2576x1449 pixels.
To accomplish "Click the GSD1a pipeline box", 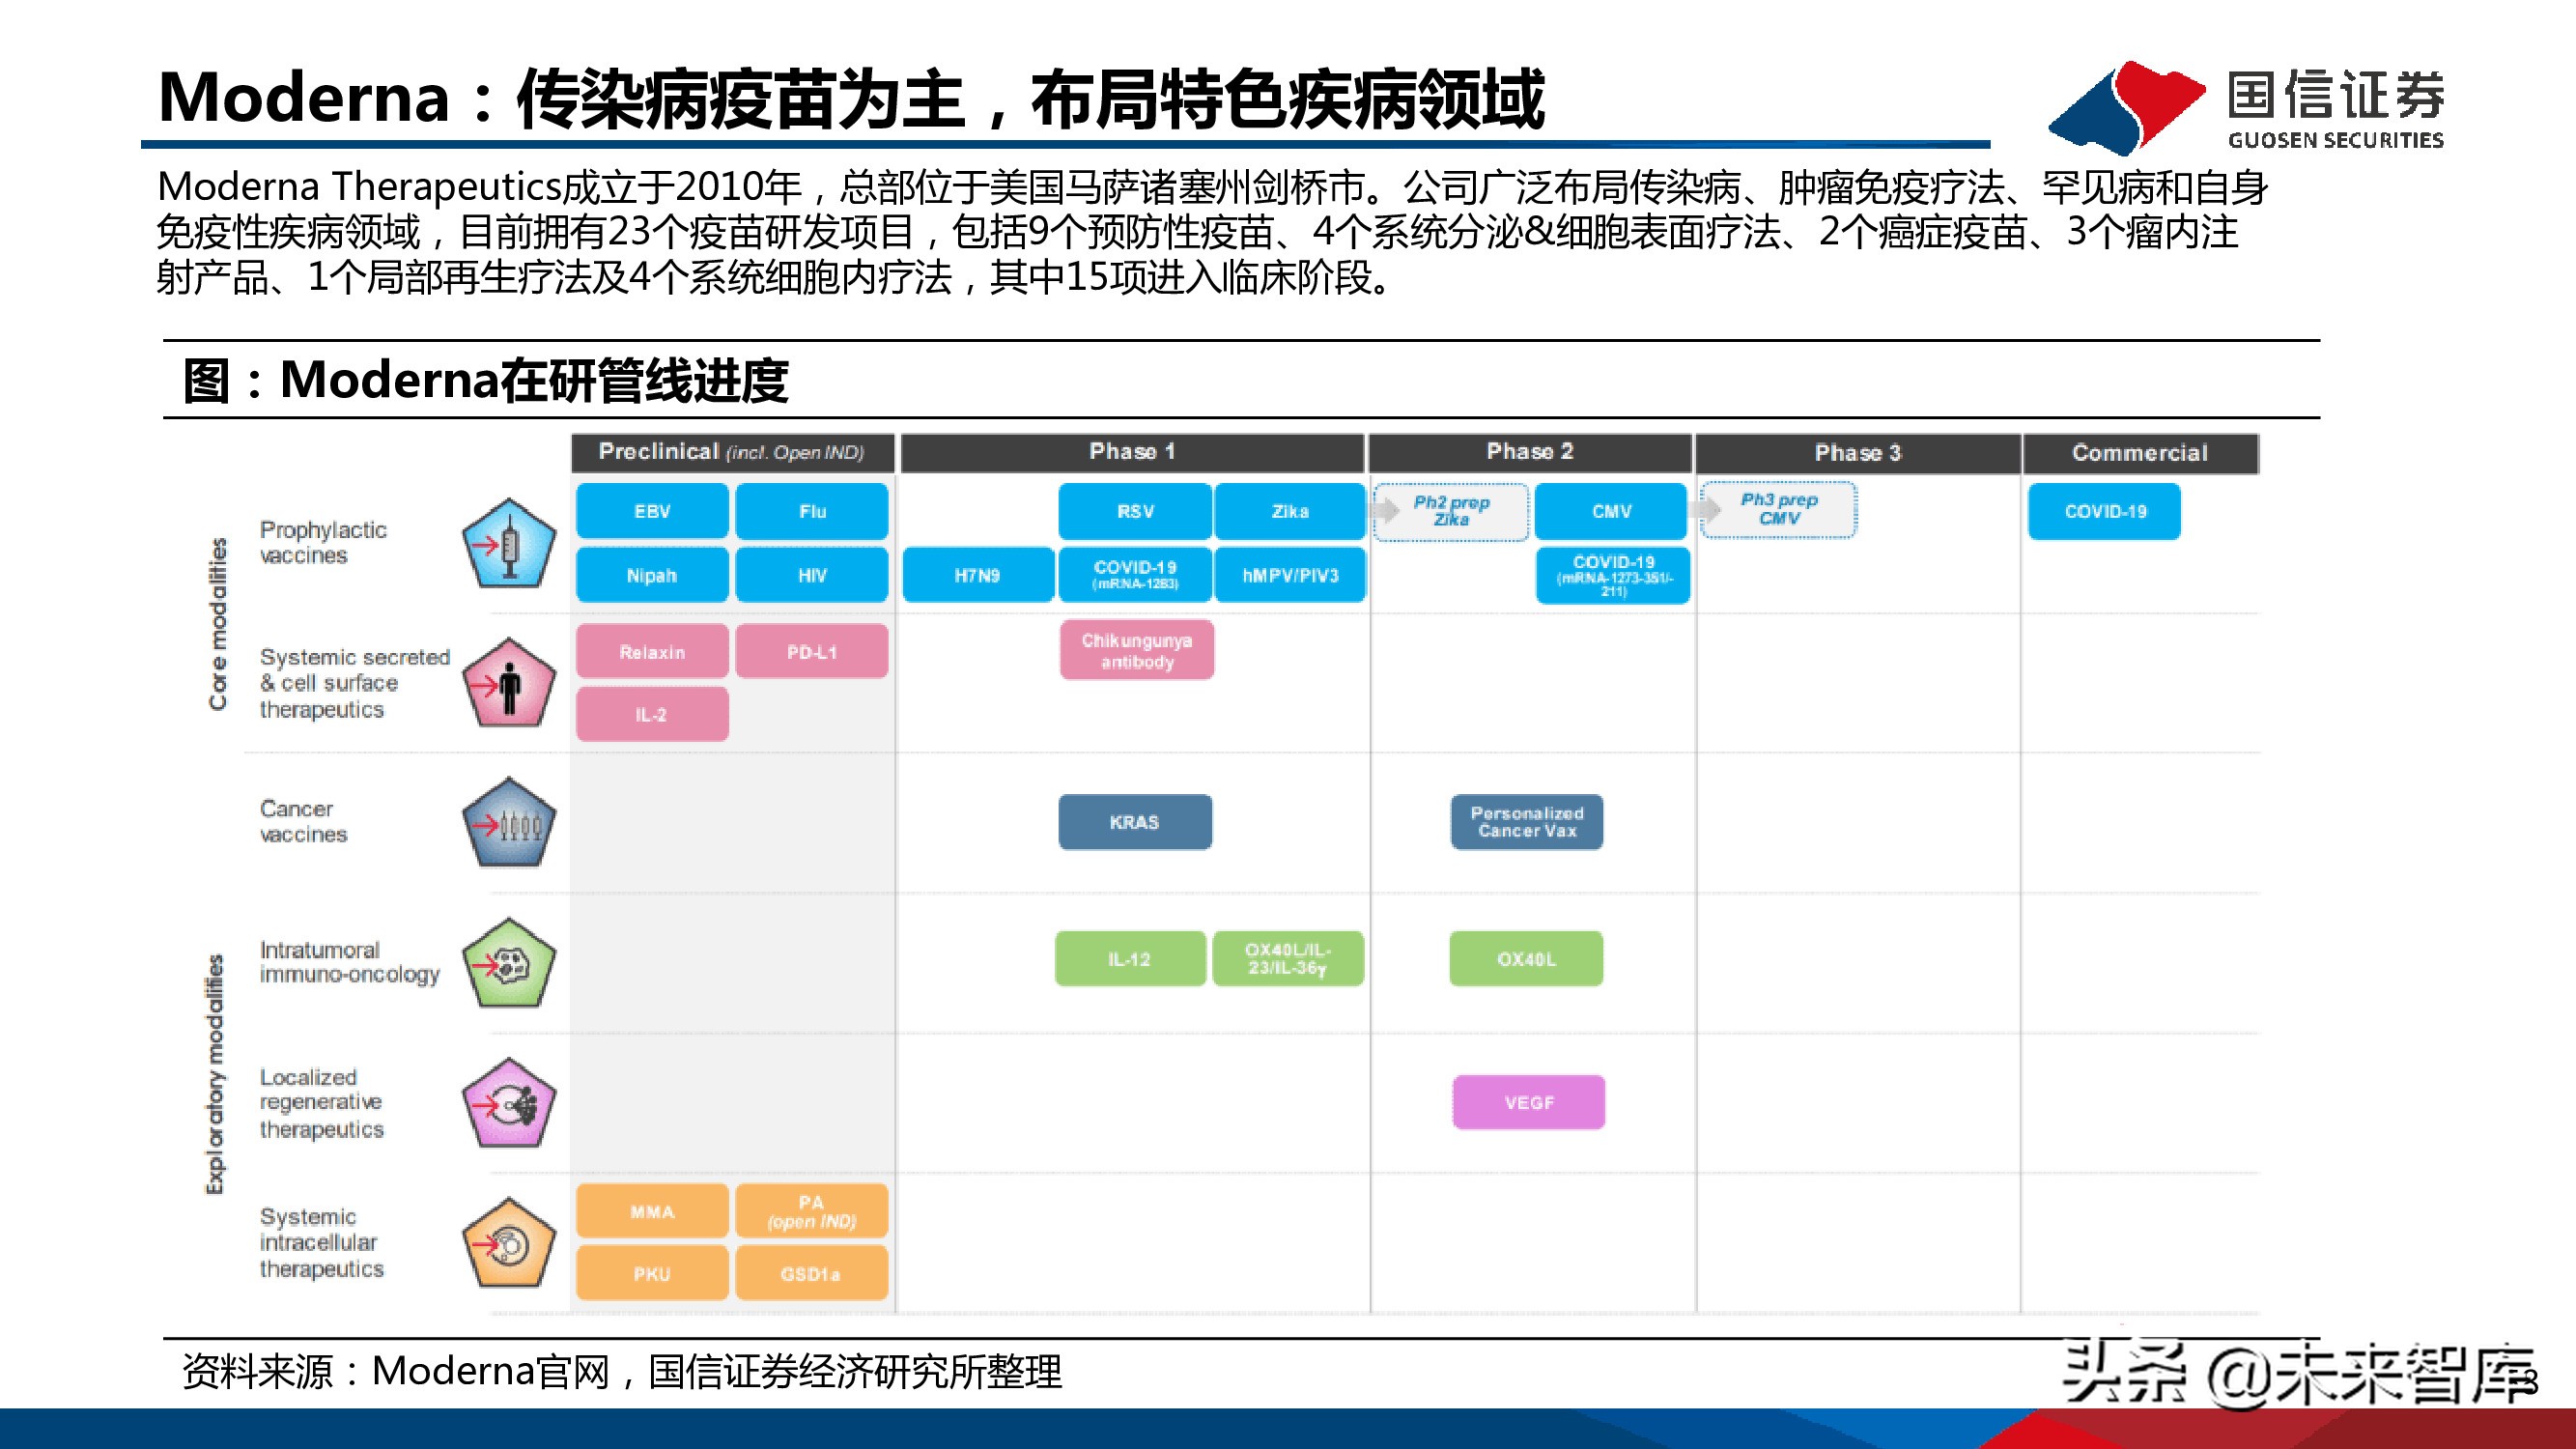I will [812, 1273].
